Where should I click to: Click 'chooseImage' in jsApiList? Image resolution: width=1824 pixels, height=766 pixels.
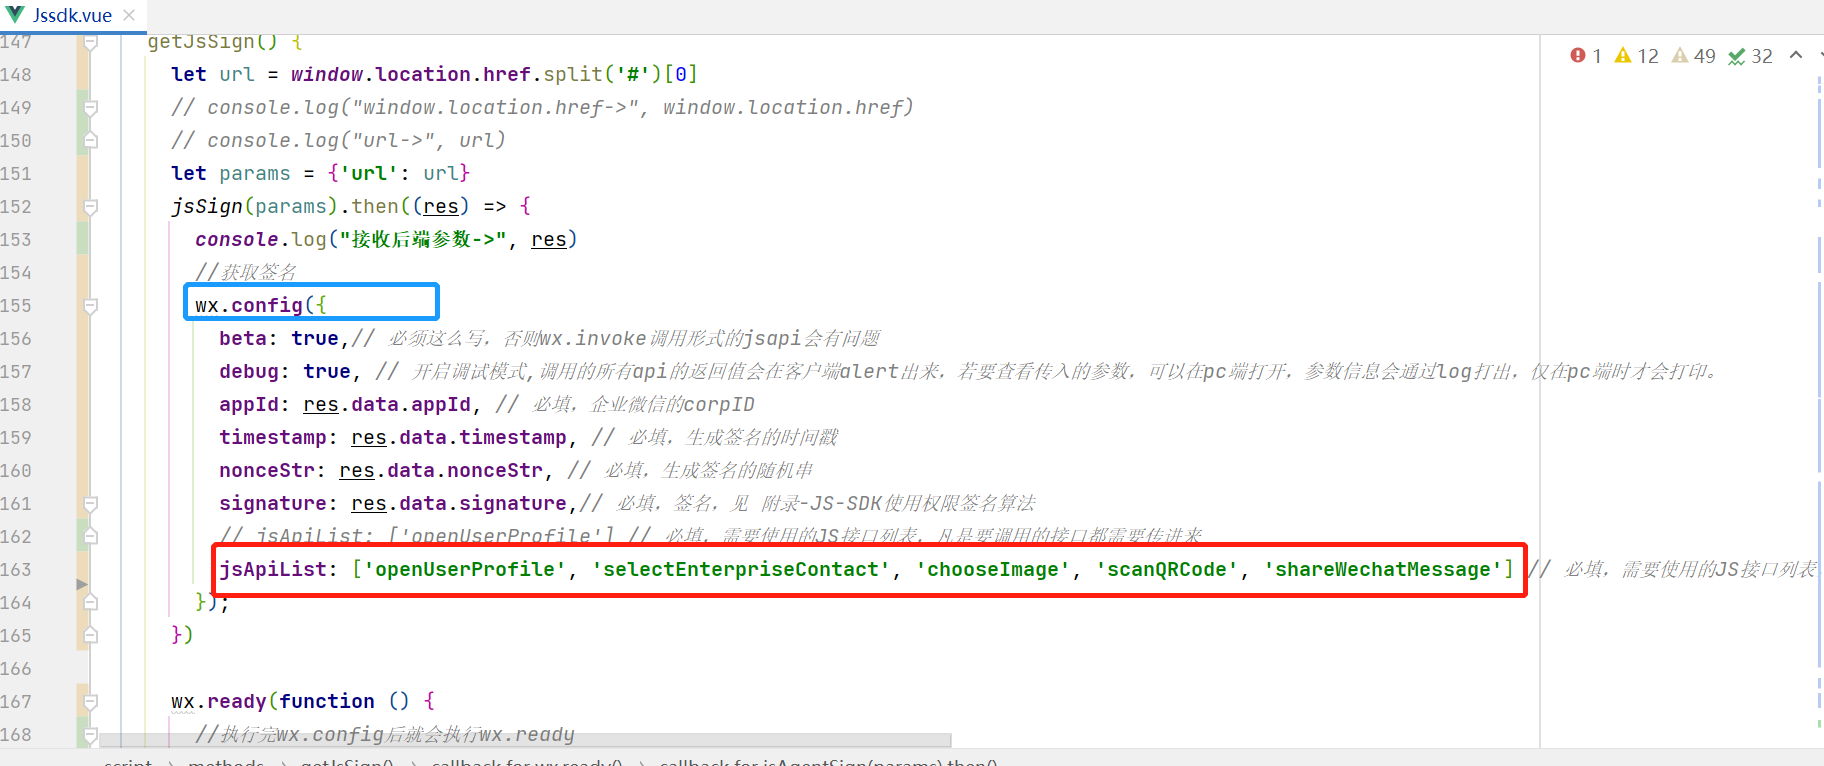tap(993, 569)
